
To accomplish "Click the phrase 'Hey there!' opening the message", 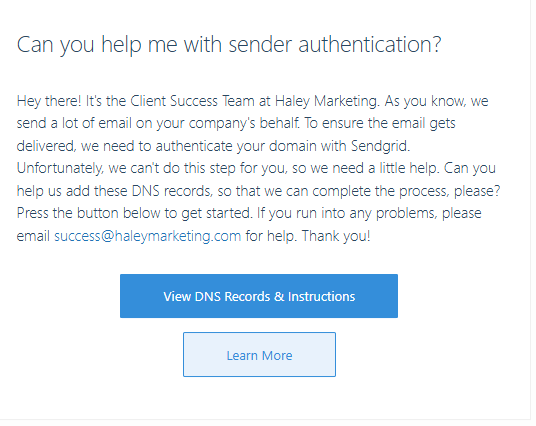I will click(x=49, y=101).
